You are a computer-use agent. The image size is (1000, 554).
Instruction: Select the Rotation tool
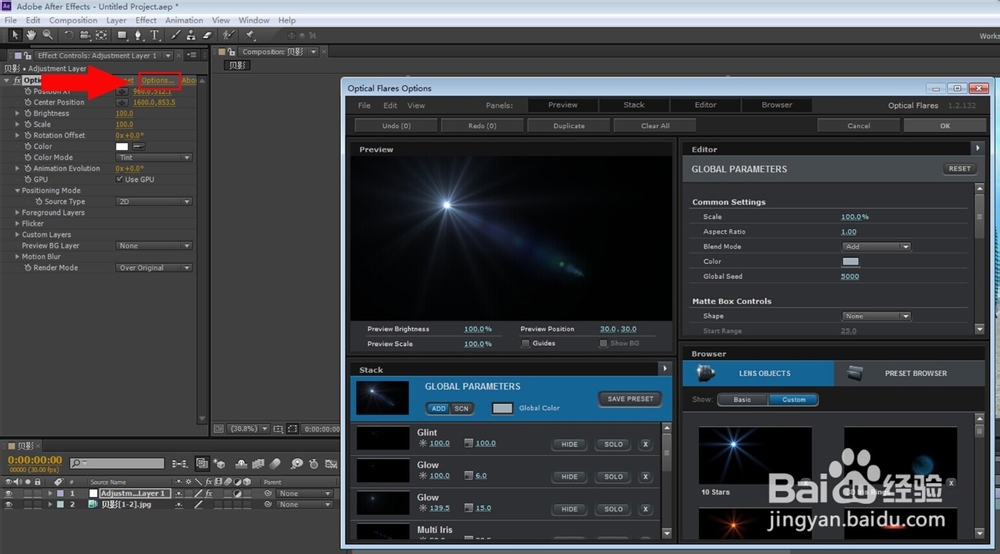[x=68, y=35]
